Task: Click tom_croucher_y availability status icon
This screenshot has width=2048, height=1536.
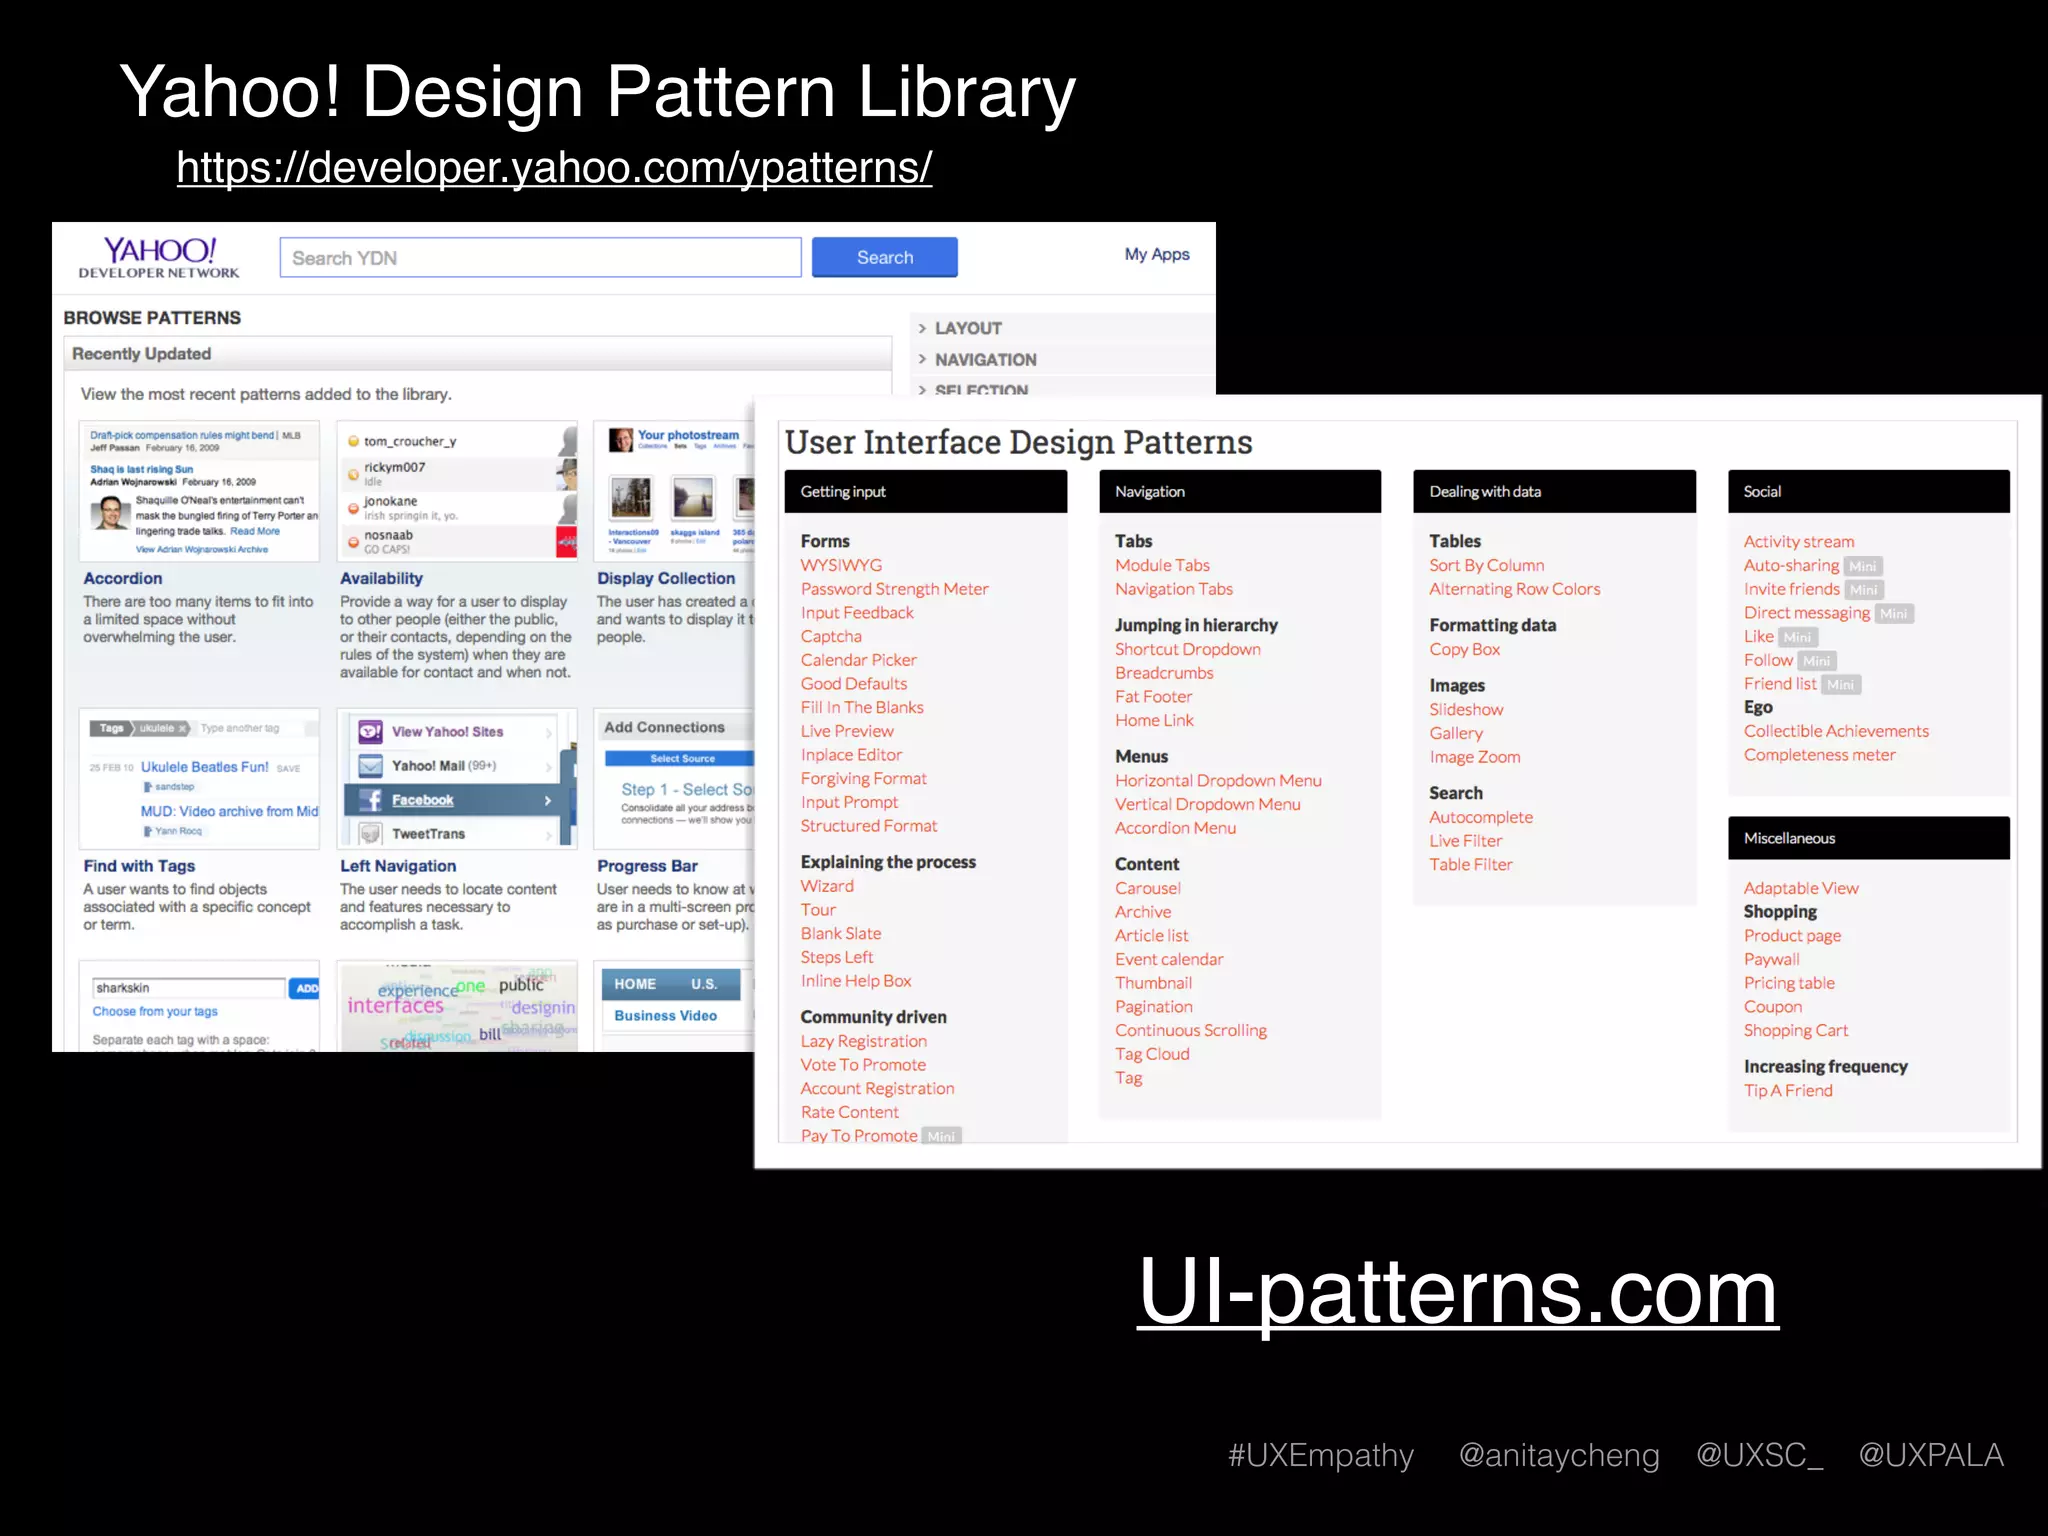Action: click(353, 441)
